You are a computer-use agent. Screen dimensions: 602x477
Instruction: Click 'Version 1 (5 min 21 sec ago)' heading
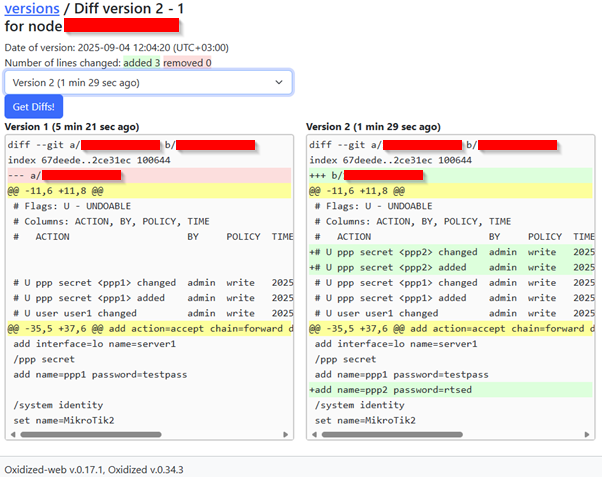(72, 127)
